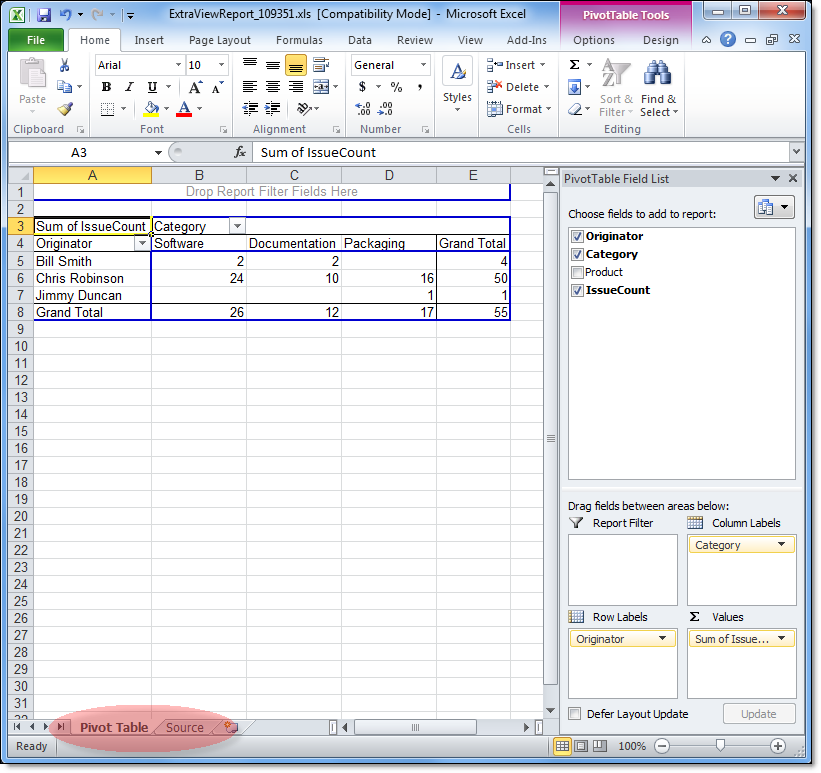Click Decrease Decimal icon
The image size is (821, 773).
tap(385, 109)
